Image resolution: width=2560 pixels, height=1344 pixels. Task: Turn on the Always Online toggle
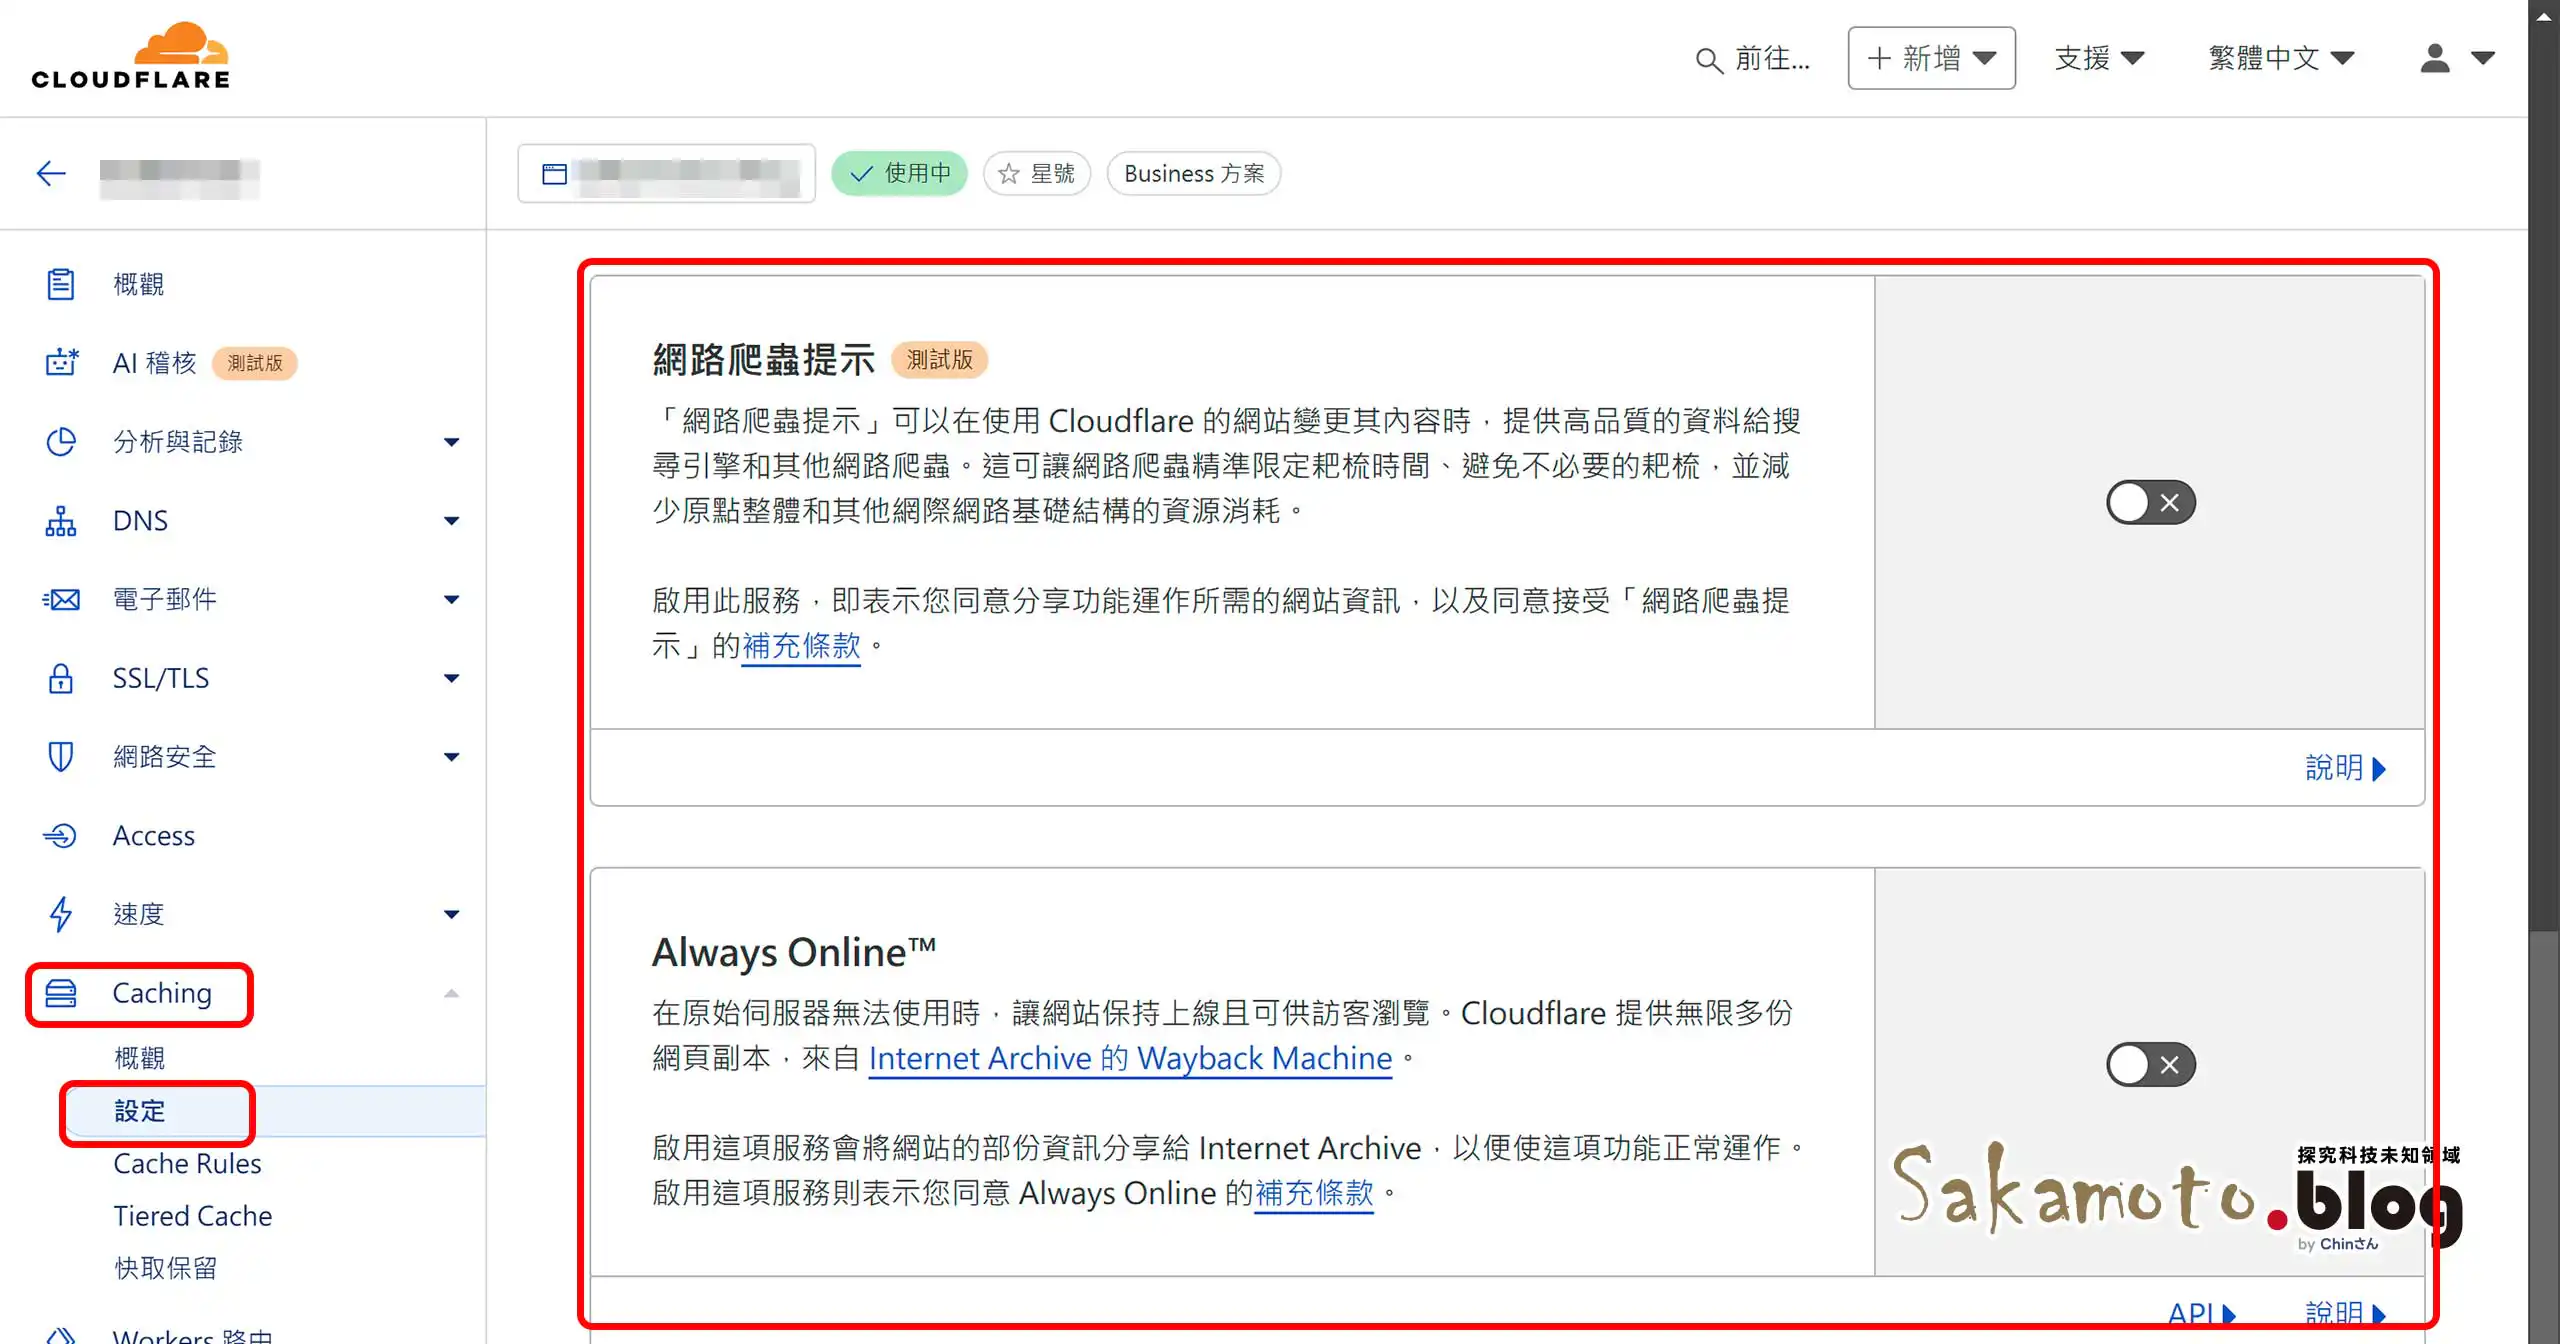2150,1064
